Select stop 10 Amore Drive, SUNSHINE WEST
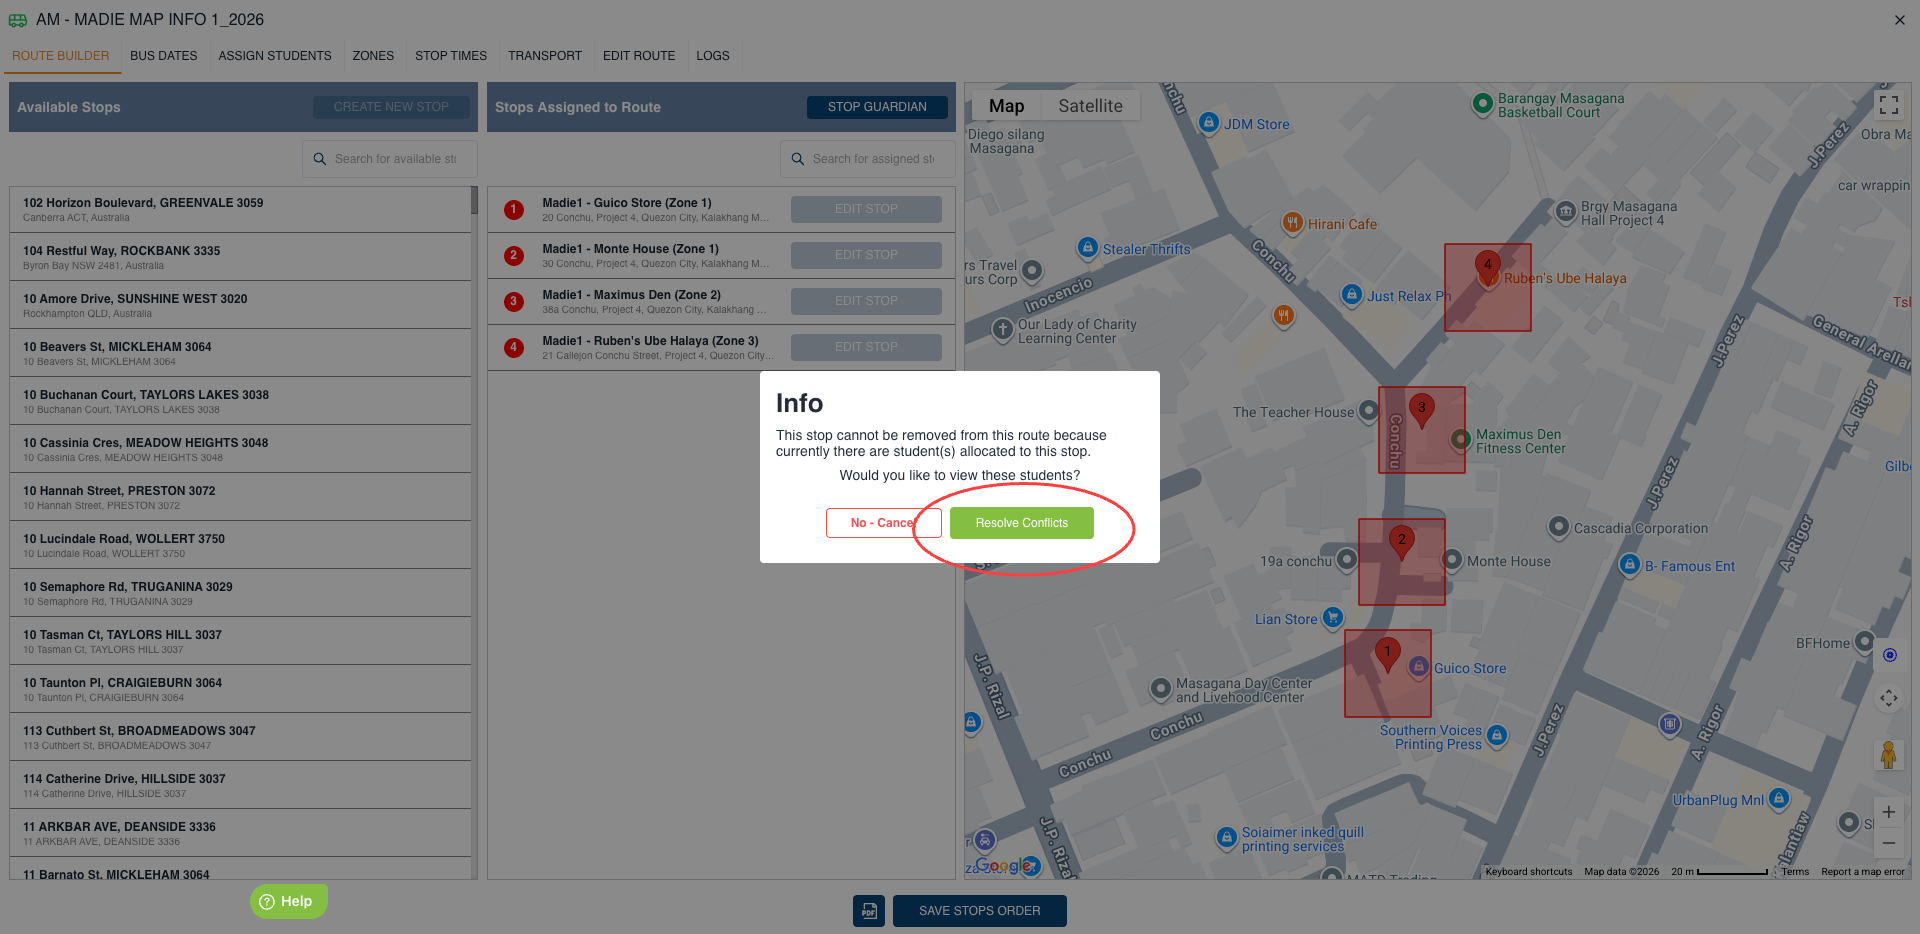 click(x=240, y=305)
